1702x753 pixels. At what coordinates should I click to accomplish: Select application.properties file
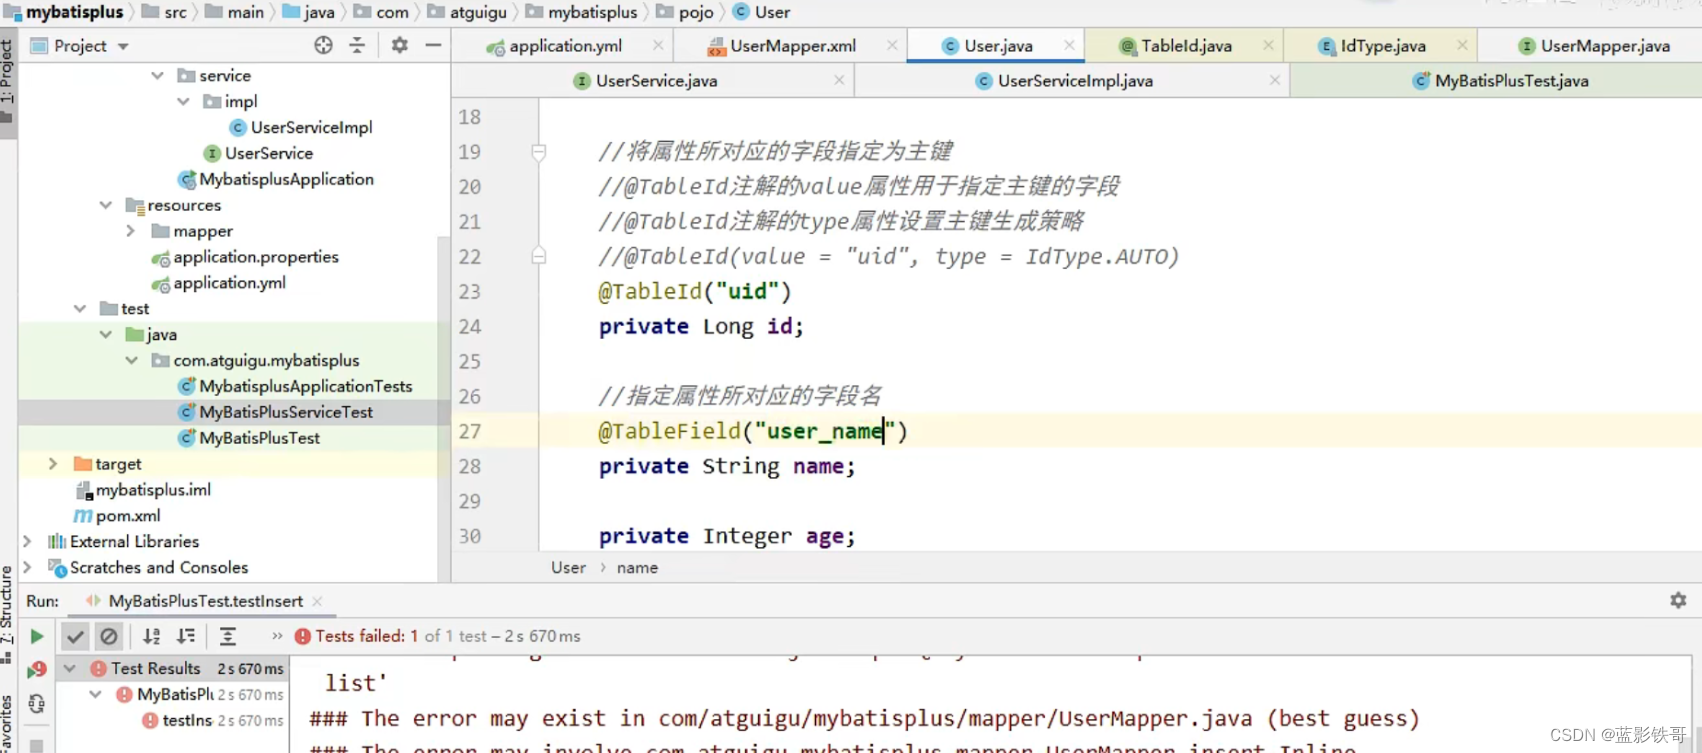tap(245, 257)
